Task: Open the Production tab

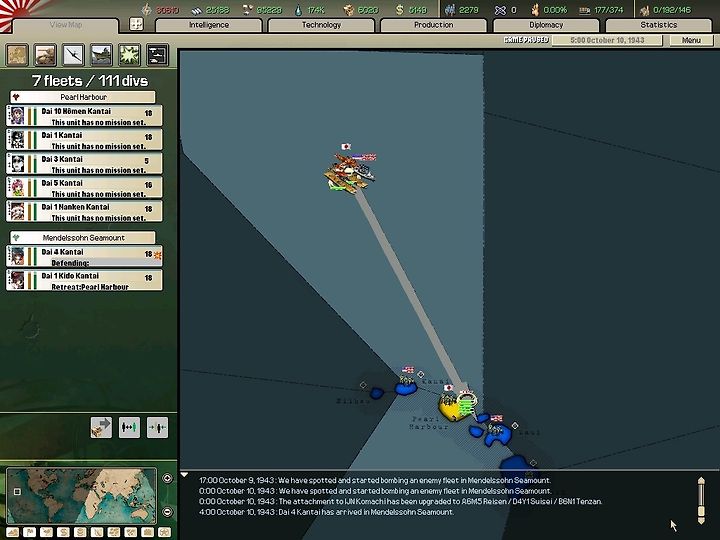Action: click(434, 25)
